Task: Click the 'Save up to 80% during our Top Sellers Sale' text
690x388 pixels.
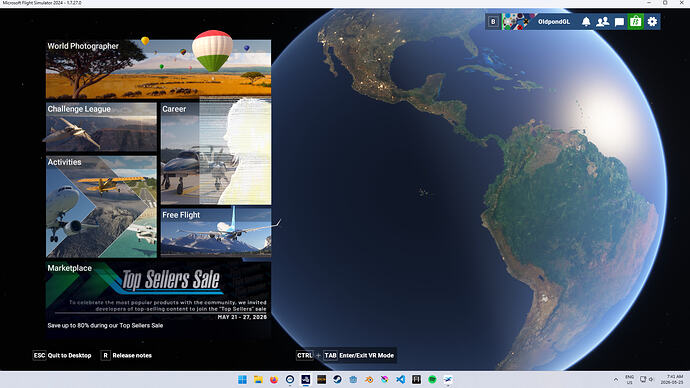Action: [105, 326]
